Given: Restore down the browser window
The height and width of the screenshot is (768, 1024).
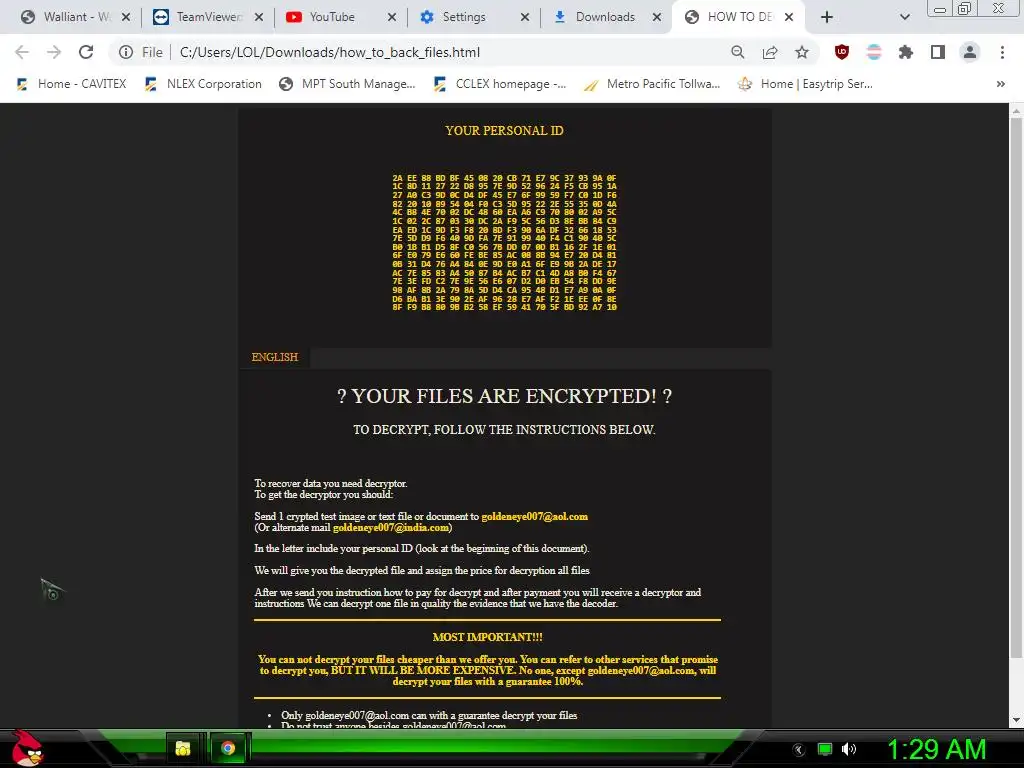Looking at the screenshot, I should tap(964, 8).
